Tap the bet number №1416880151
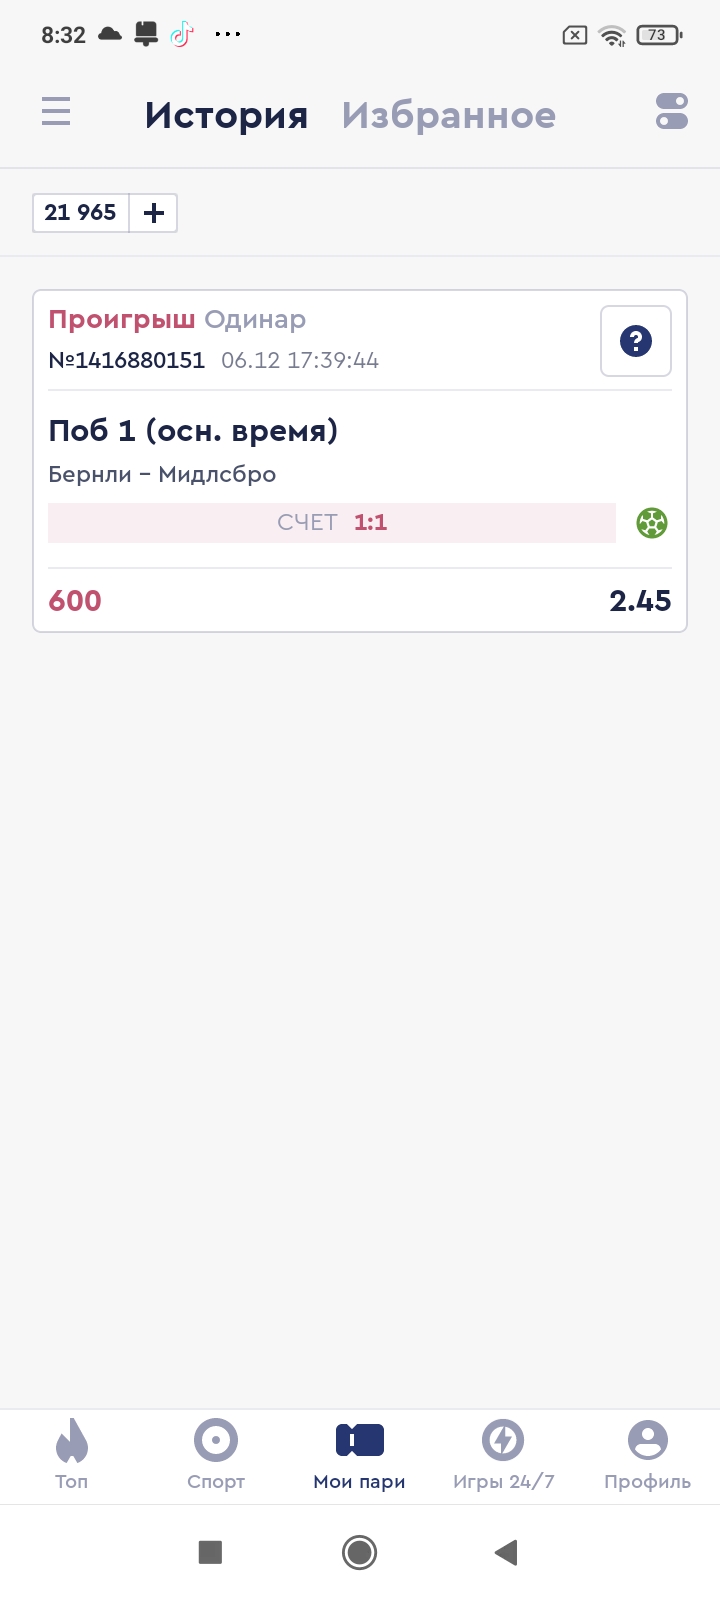This screenshot has height=1600, width=720. tap(127, 360)
